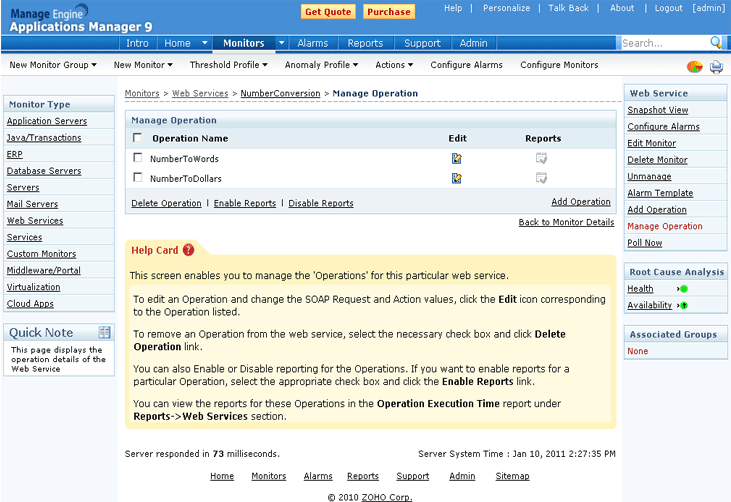Click the About link in header
Viewport: 731px width, 502px height.
click(x=622, y=8)
